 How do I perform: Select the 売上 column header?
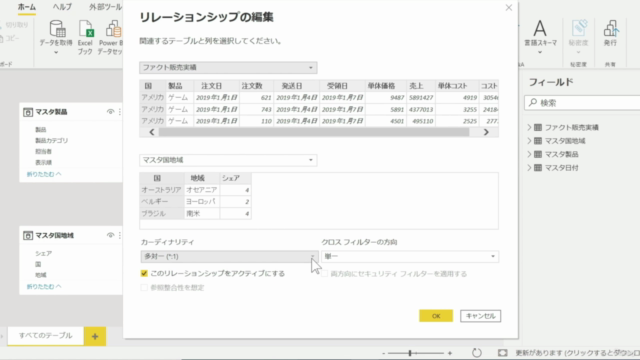coord(416,86)
